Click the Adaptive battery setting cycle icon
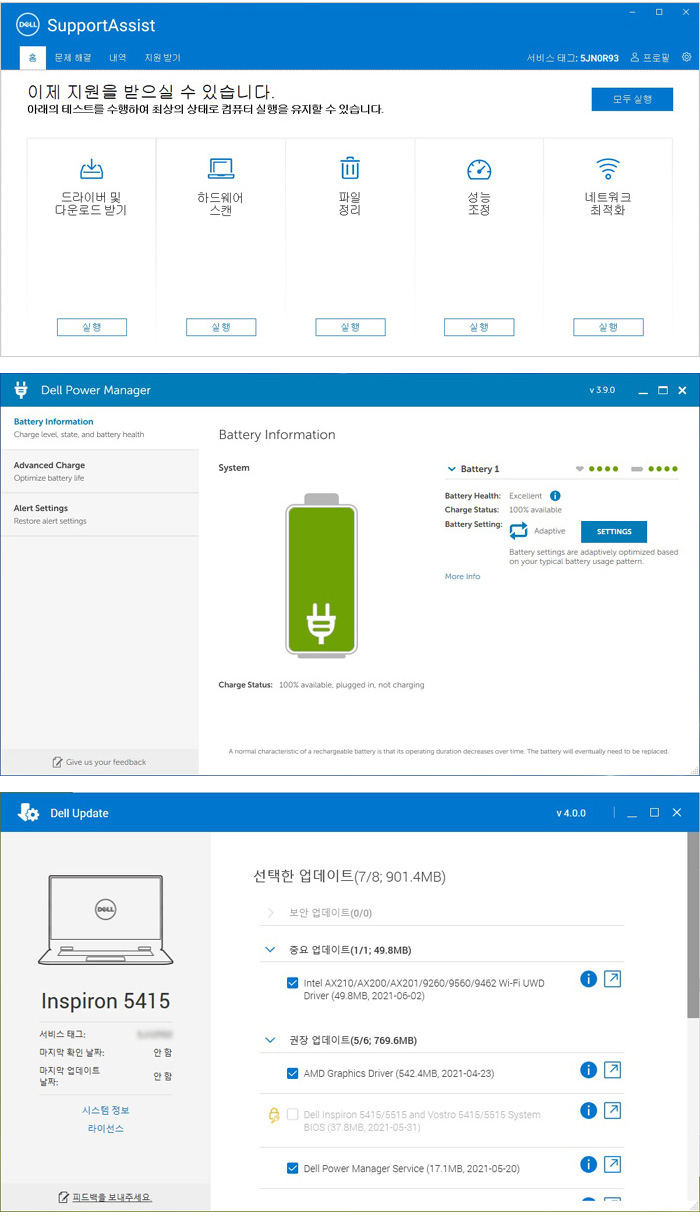 [x=518, y=531]
